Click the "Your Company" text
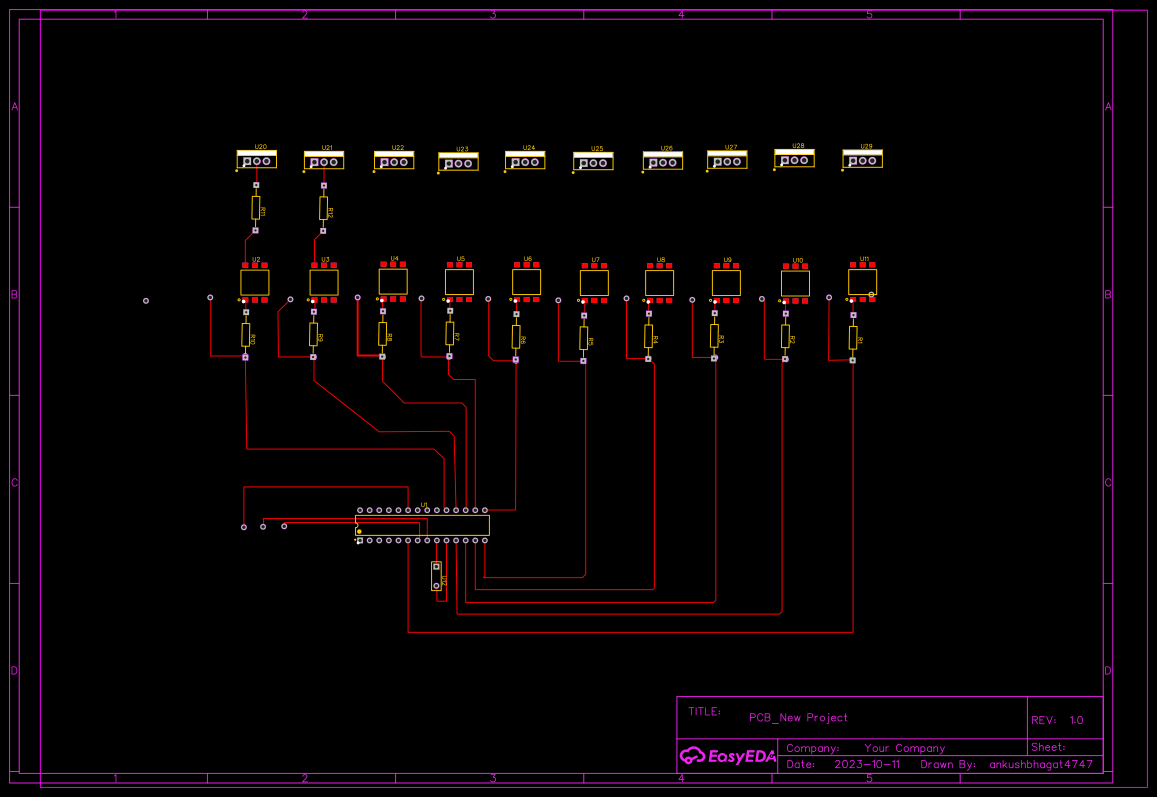Image resolution: width=1157 pixels, height=797 pixels. click(905, 748)
